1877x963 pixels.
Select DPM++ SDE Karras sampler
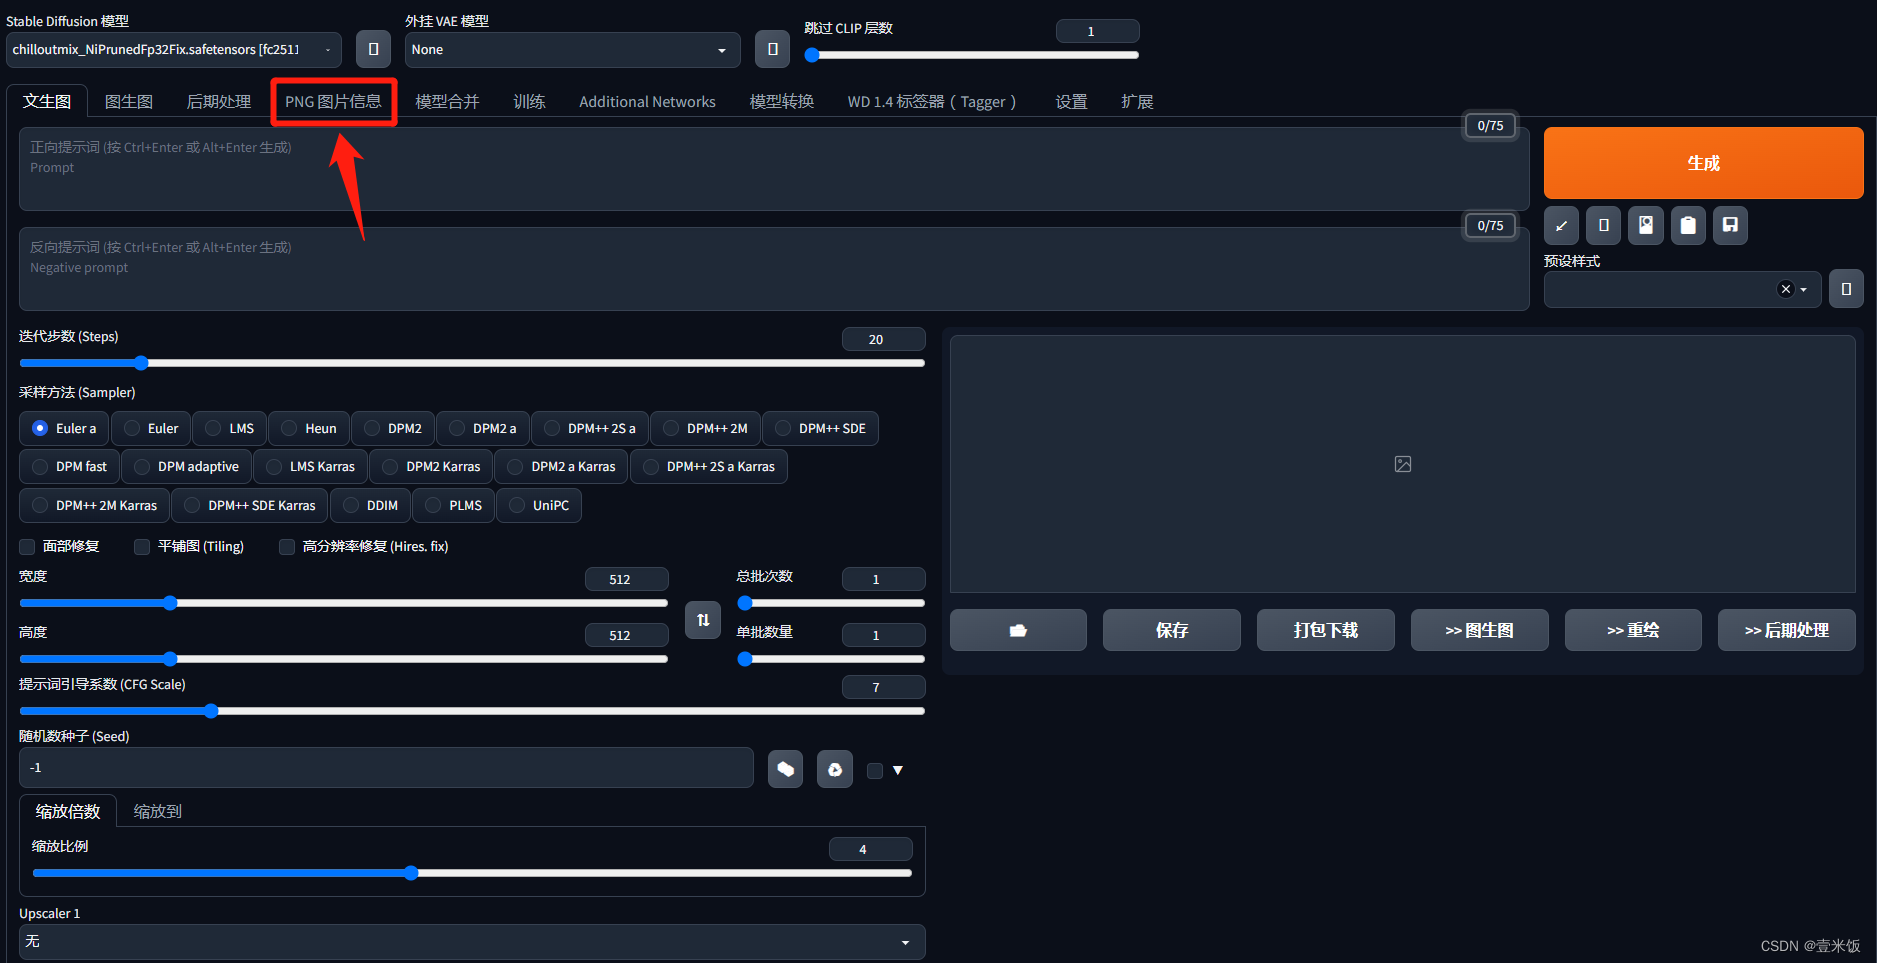tap(249, 505)
